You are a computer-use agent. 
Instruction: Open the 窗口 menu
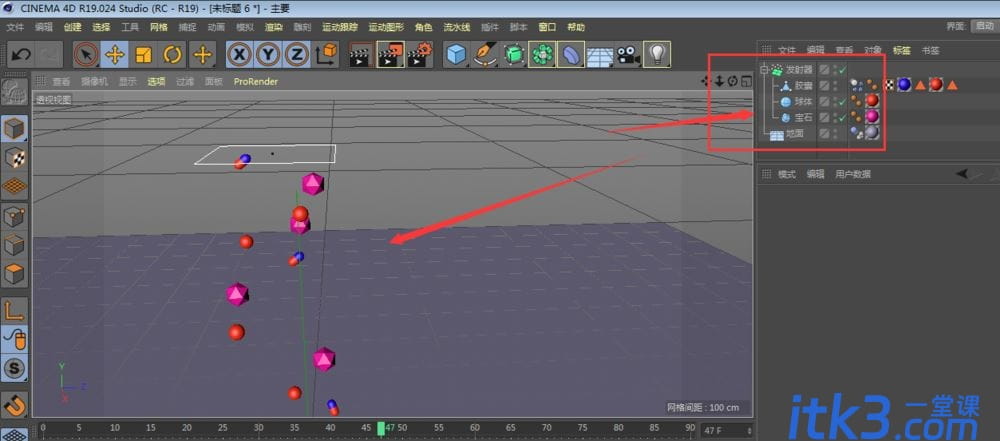[x=547, y=27]
